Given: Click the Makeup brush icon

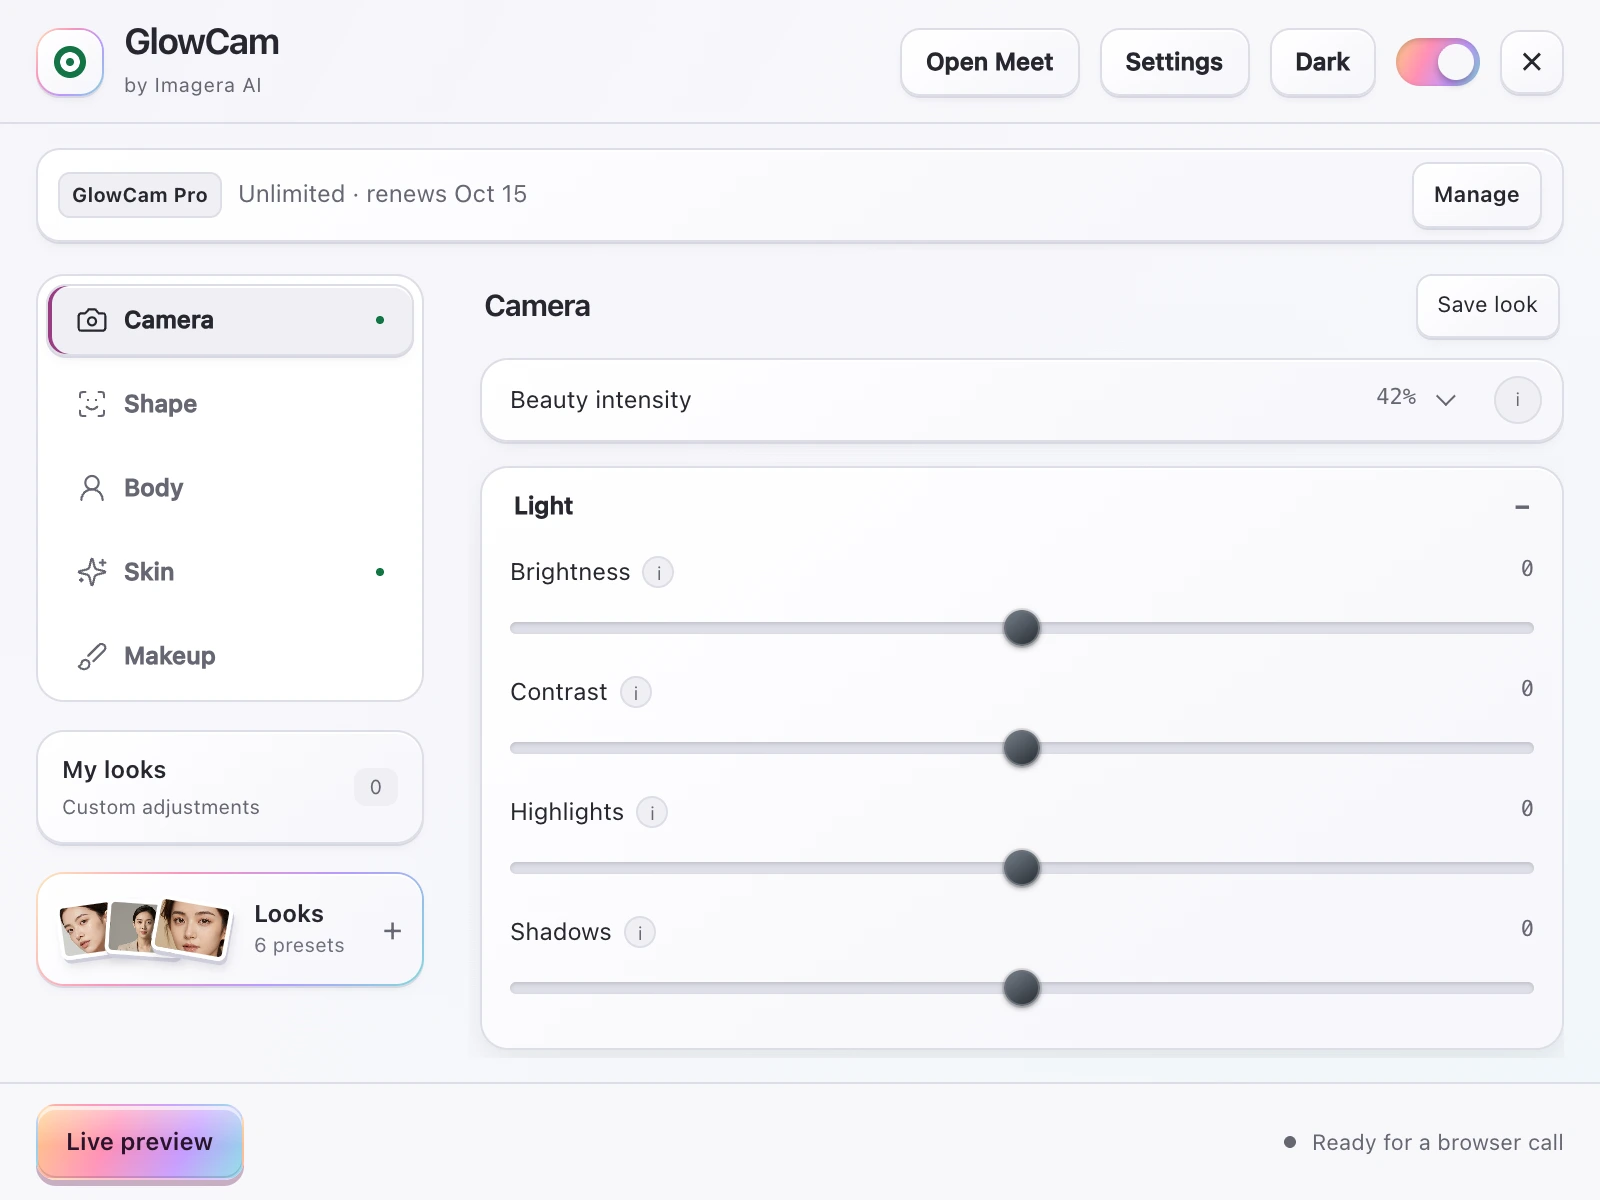Looking at the screenshot, I should 92,656.
